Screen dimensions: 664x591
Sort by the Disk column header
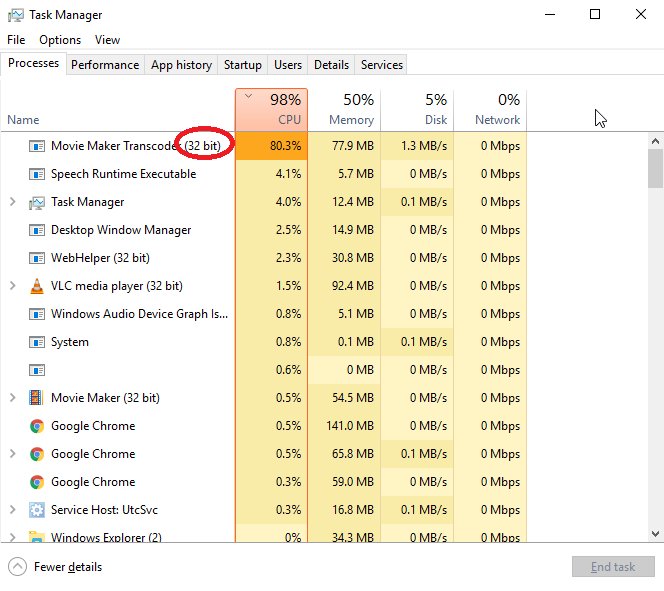tap(417, 110)
